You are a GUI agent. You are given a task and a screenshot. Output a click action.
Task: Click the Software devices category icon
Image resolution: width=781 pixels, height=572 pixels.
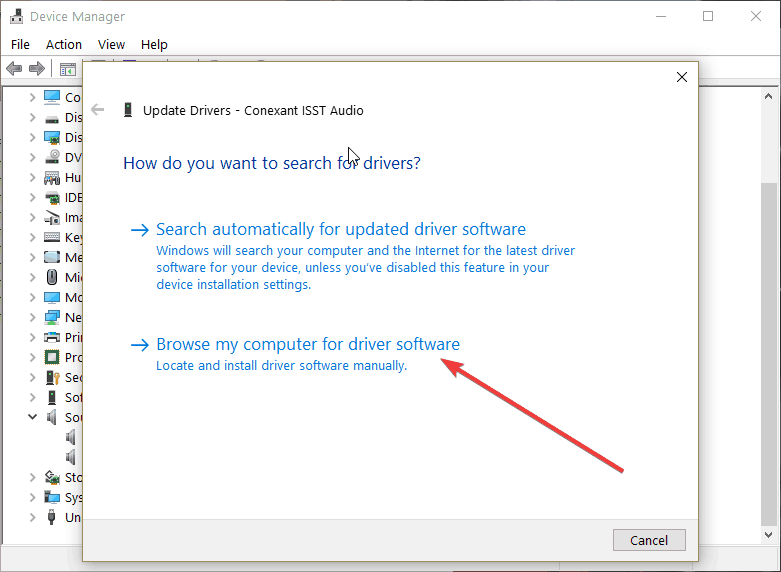click(x=52, y=397)
